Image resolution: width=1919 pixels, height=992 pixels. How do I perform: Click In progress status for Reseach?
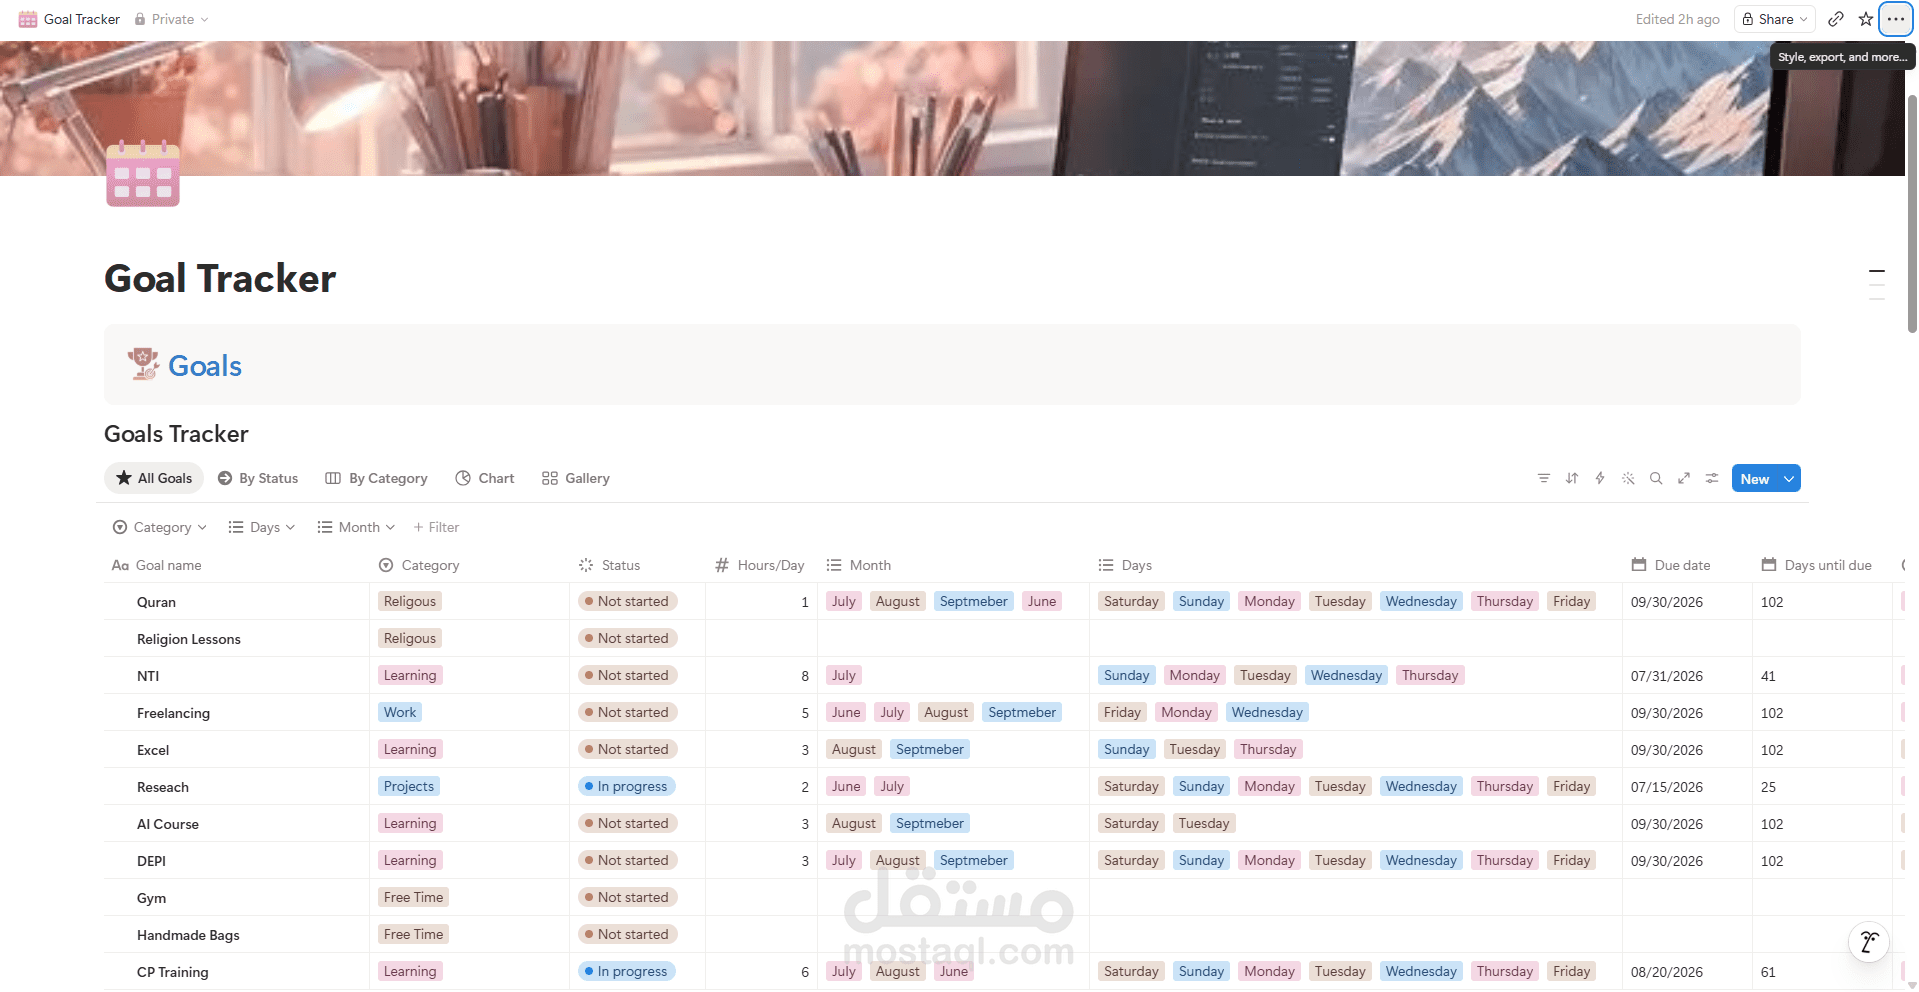(627, 786)
